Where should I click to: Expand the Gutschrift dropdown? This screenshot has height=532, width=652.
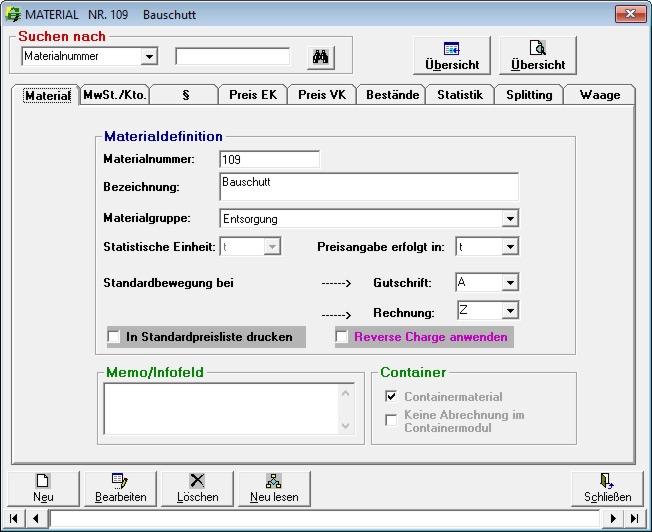point(510,282)
